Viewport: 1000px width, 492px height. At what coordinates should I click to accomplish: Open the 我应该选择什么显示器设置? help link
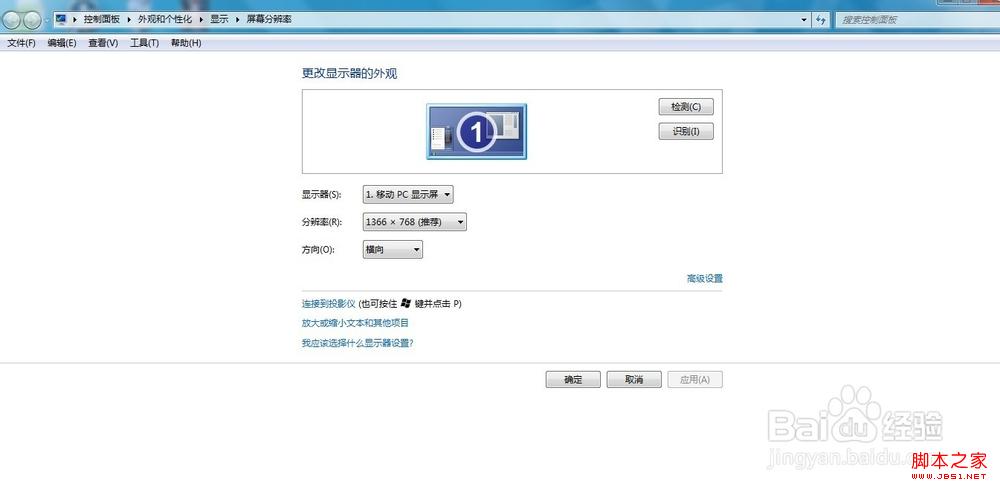358,343
